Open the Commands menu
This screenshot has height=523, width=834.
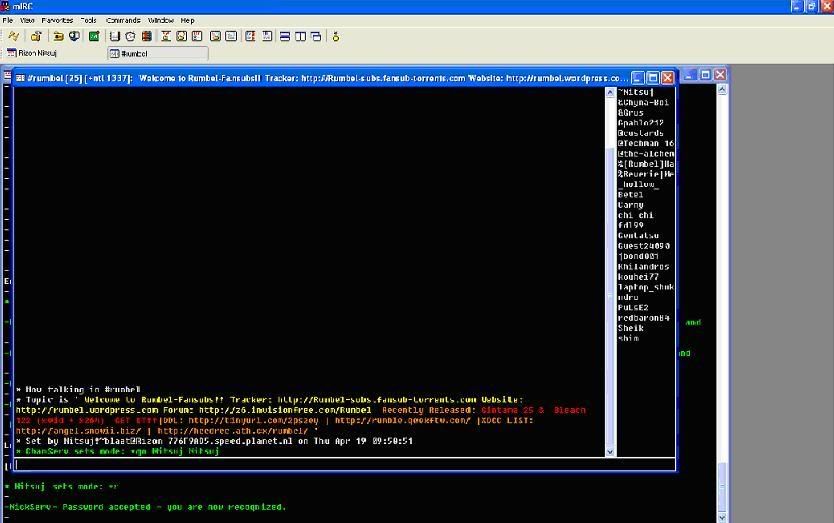[x=123, y=20]
